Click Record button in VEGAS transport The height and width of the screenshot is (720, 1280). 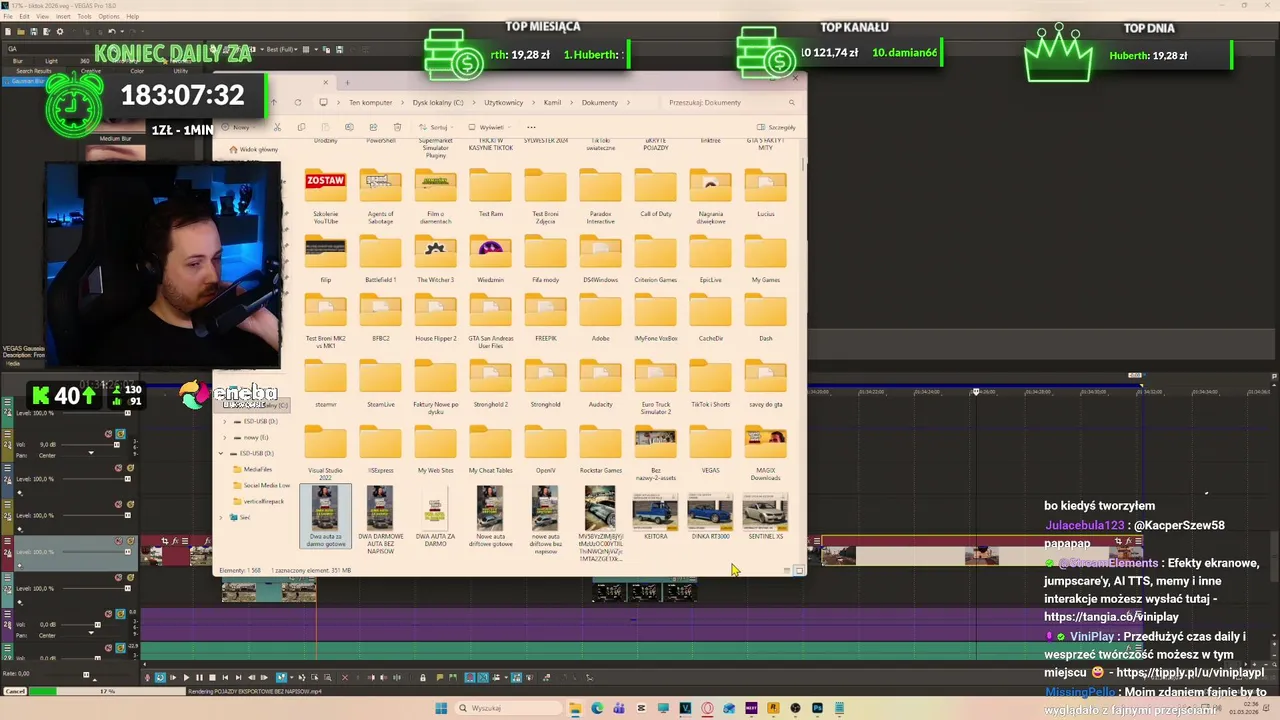[x=147, y=678]
